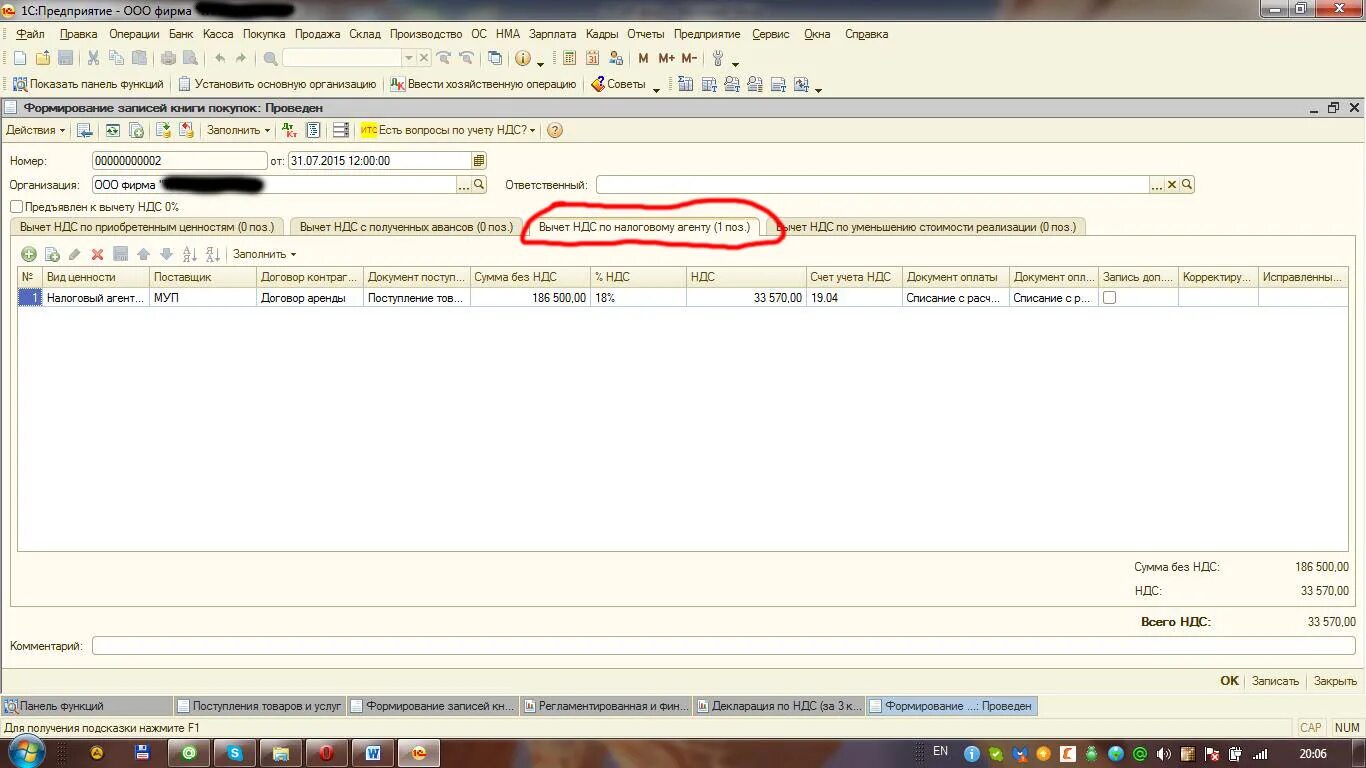
Task: Click the M- memory button
Action: tap(689, 59)
